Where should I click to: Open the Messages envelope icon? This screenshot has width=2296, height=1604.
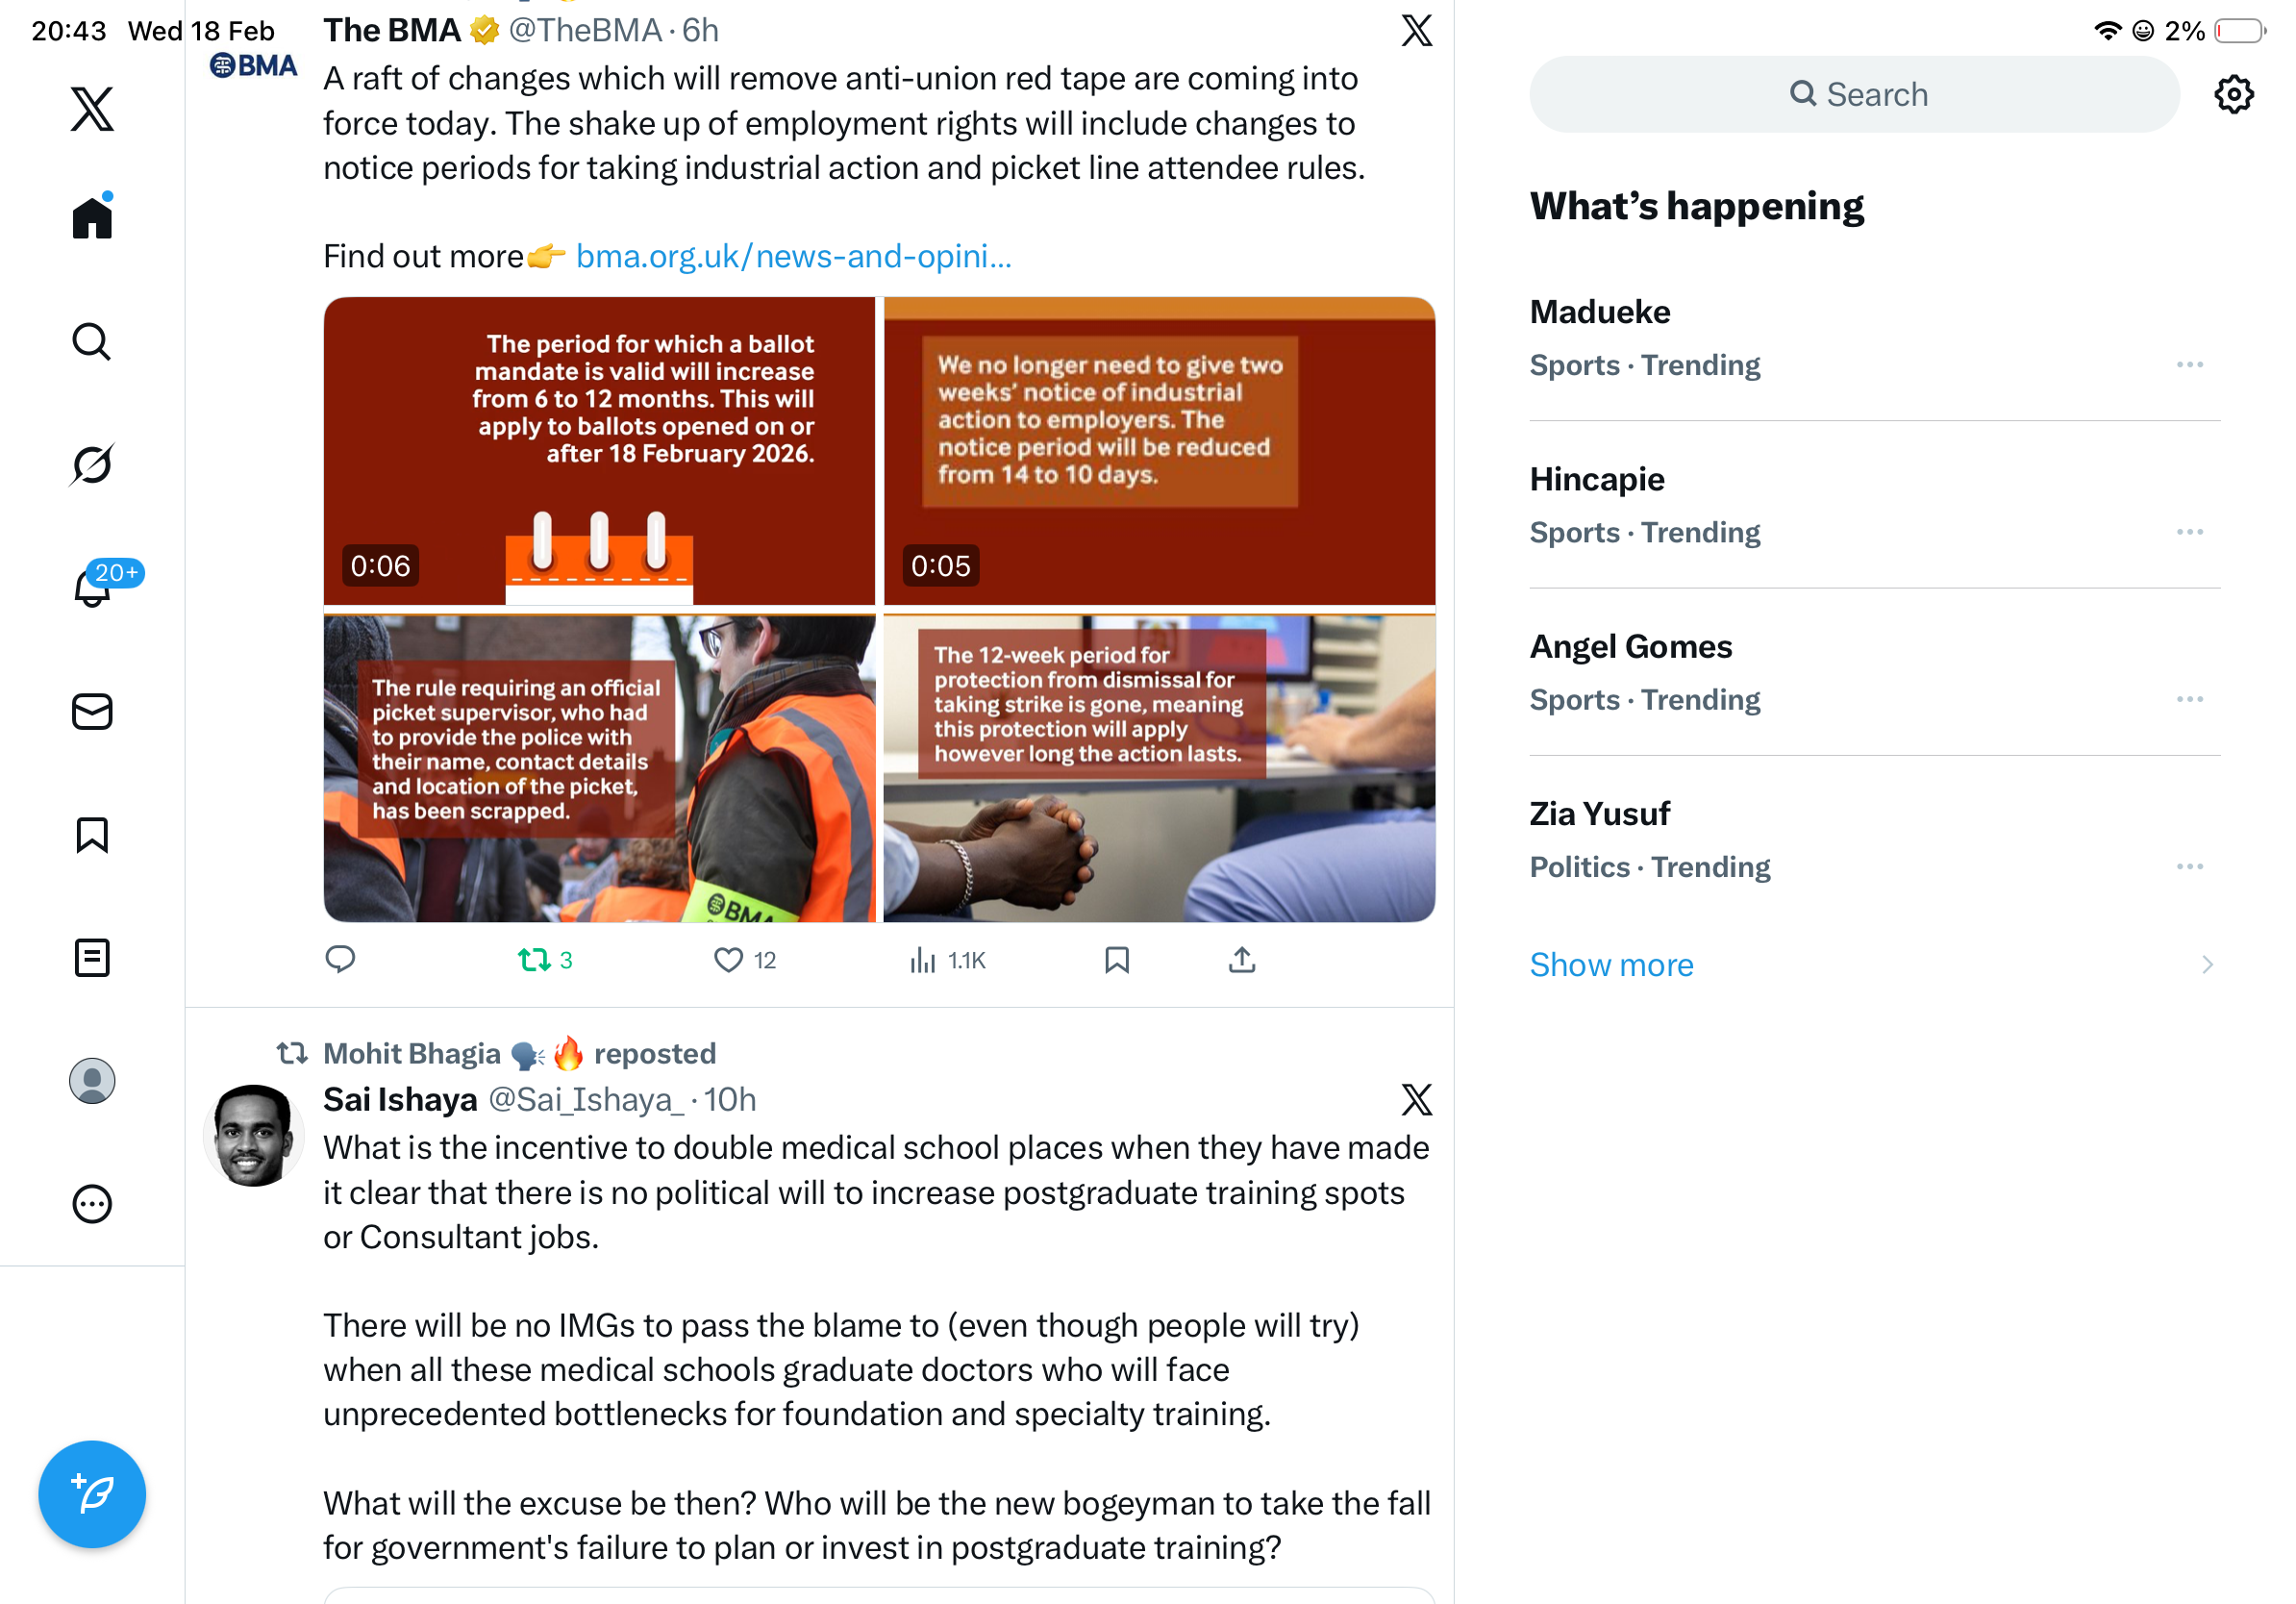click(x=92, y=712)
